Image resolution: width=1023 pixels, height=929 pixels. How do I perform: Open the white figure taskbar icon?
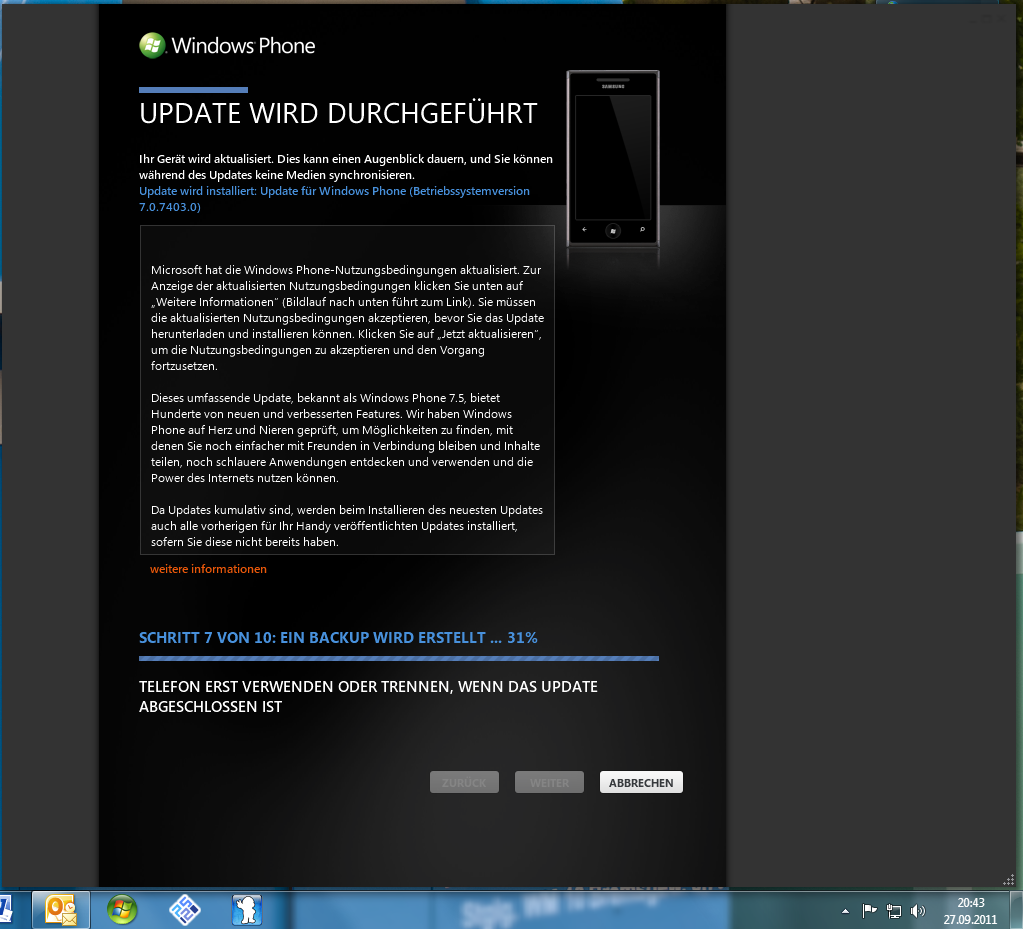click(x=247, y=909)
